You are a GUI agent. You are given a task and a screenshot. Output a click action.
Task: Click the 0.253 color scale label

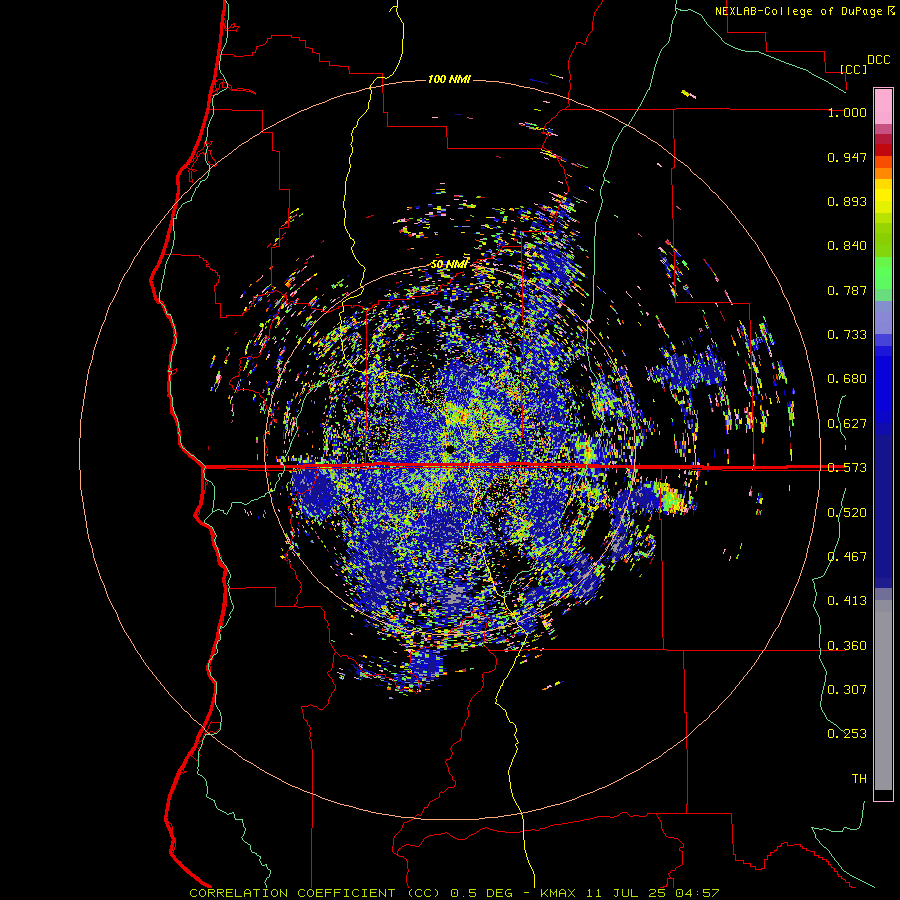(x=847, y=734)
